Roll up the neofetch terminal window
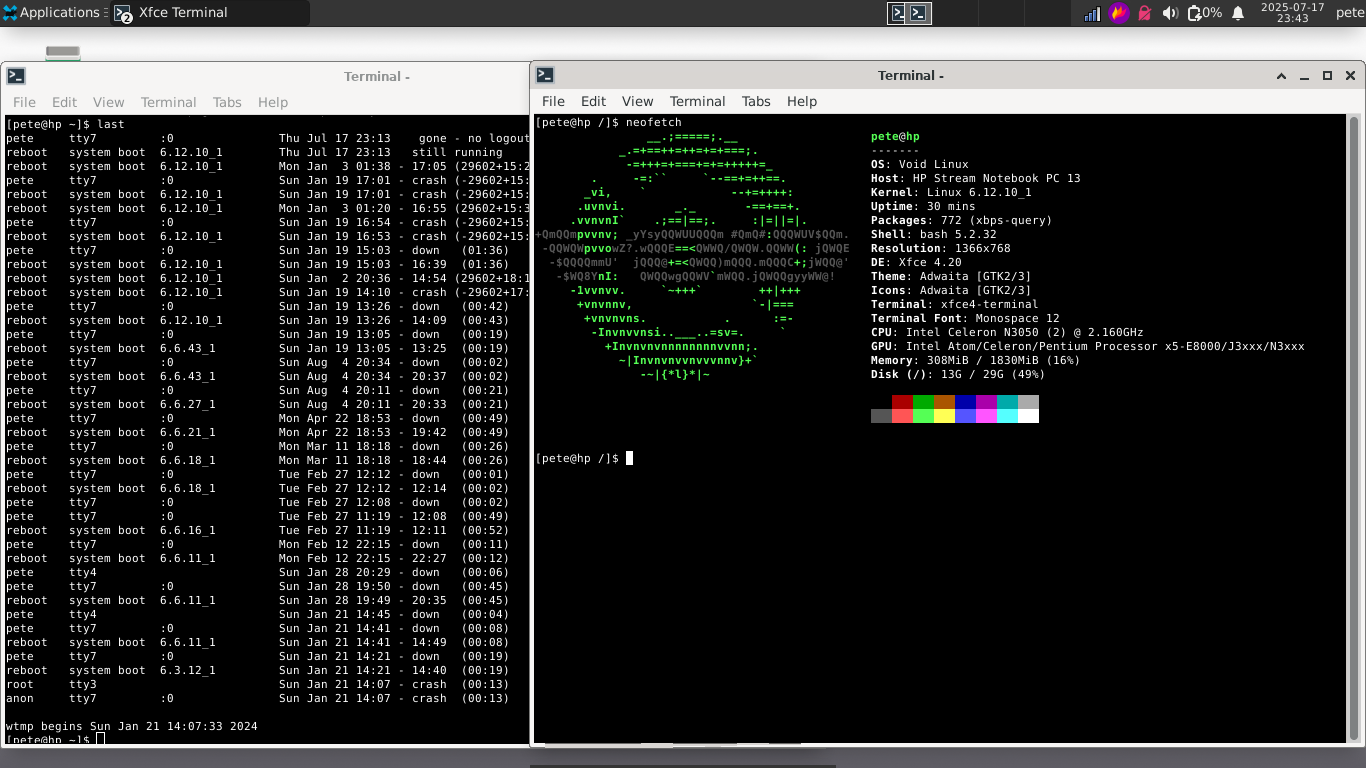The width and height of the screenshot is (1366, 768). 1281,76
